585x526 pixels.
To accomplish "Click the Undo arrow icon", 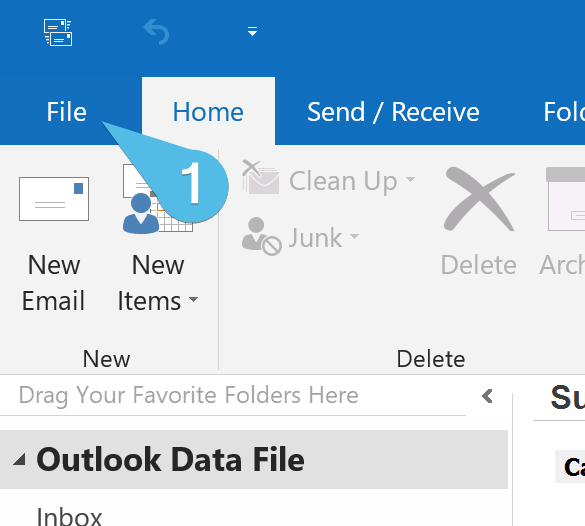I will [x=156, y=32].
